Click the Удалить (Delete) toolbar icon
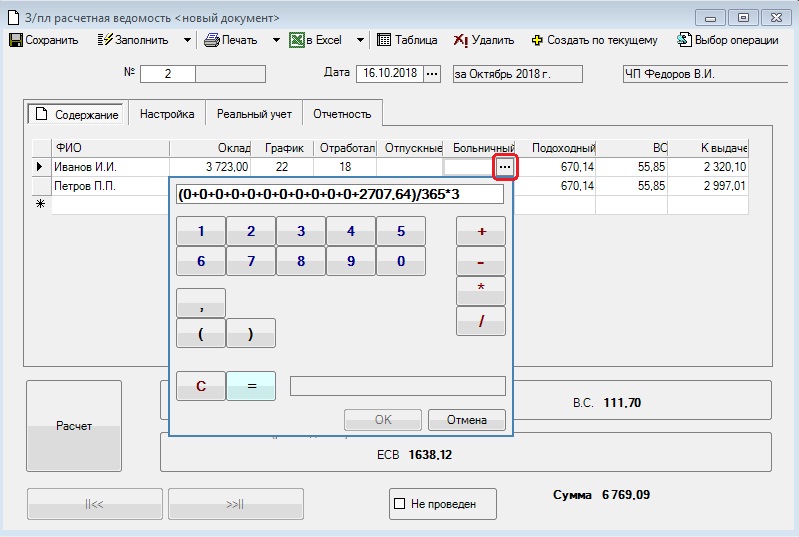This screenshot has width=799, height=537. 460,40
